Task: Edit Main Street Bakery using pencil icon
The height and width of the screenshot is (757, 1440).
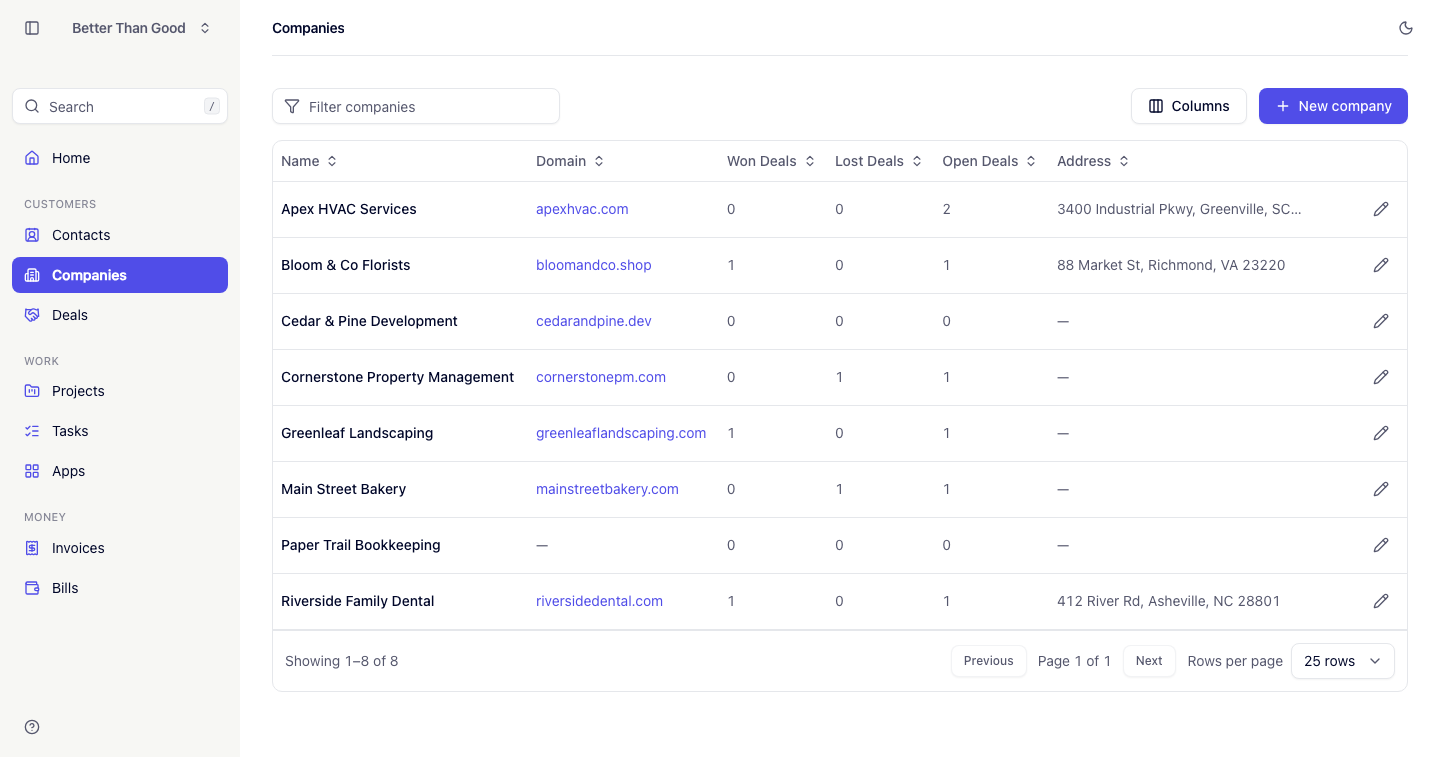Action: coord(1381,489)
